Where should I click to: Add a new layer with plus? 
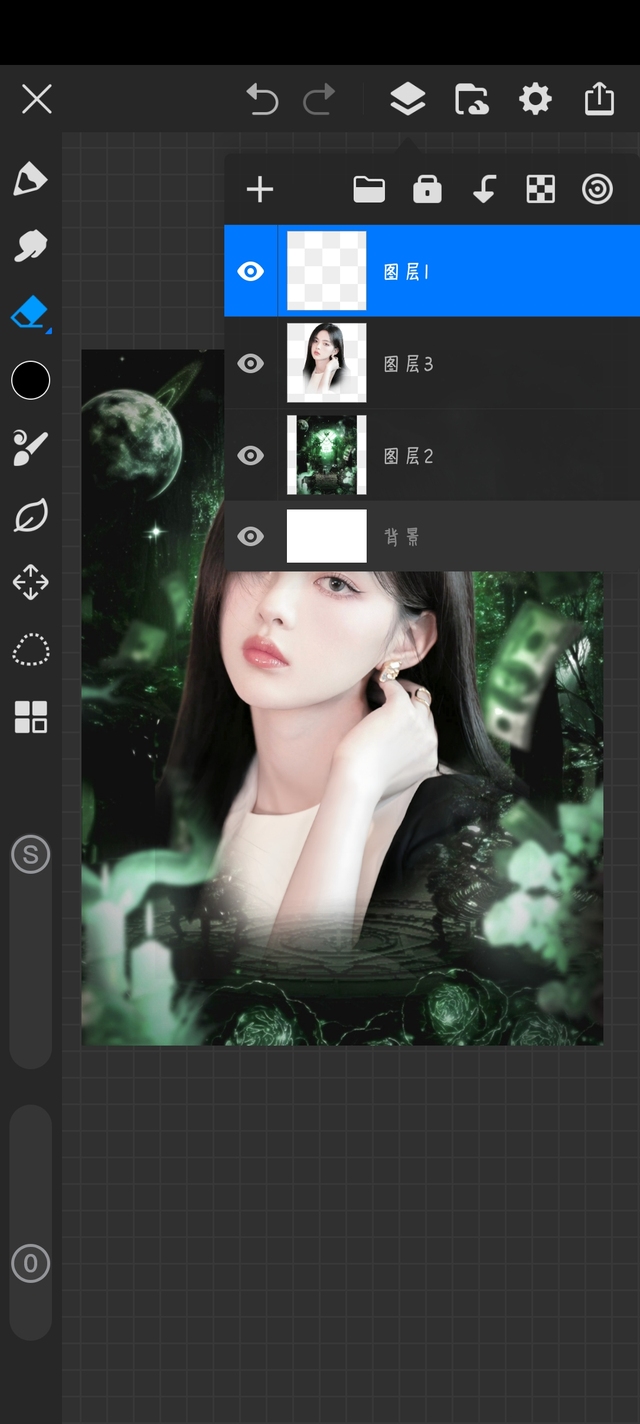pos(260,189)
